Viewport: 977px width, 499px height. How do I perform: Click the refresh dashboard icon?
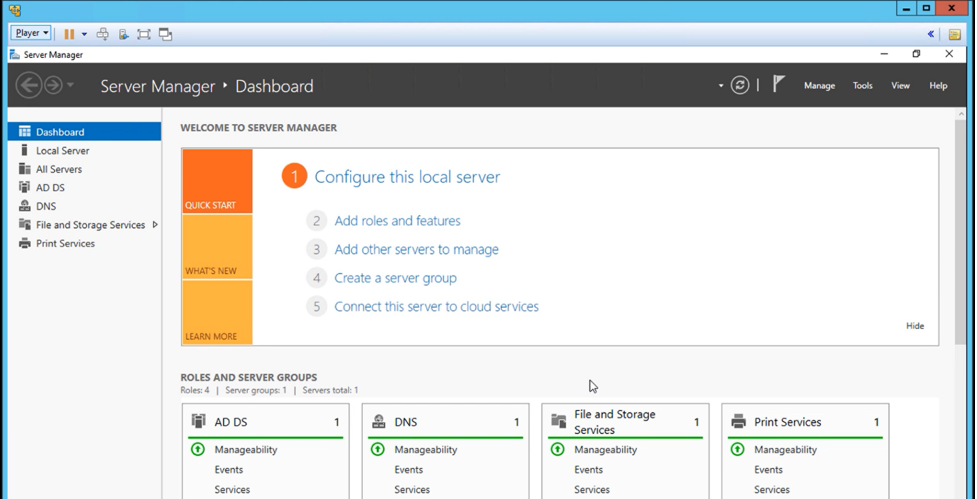pyautogui.click(x=740, y=86)
